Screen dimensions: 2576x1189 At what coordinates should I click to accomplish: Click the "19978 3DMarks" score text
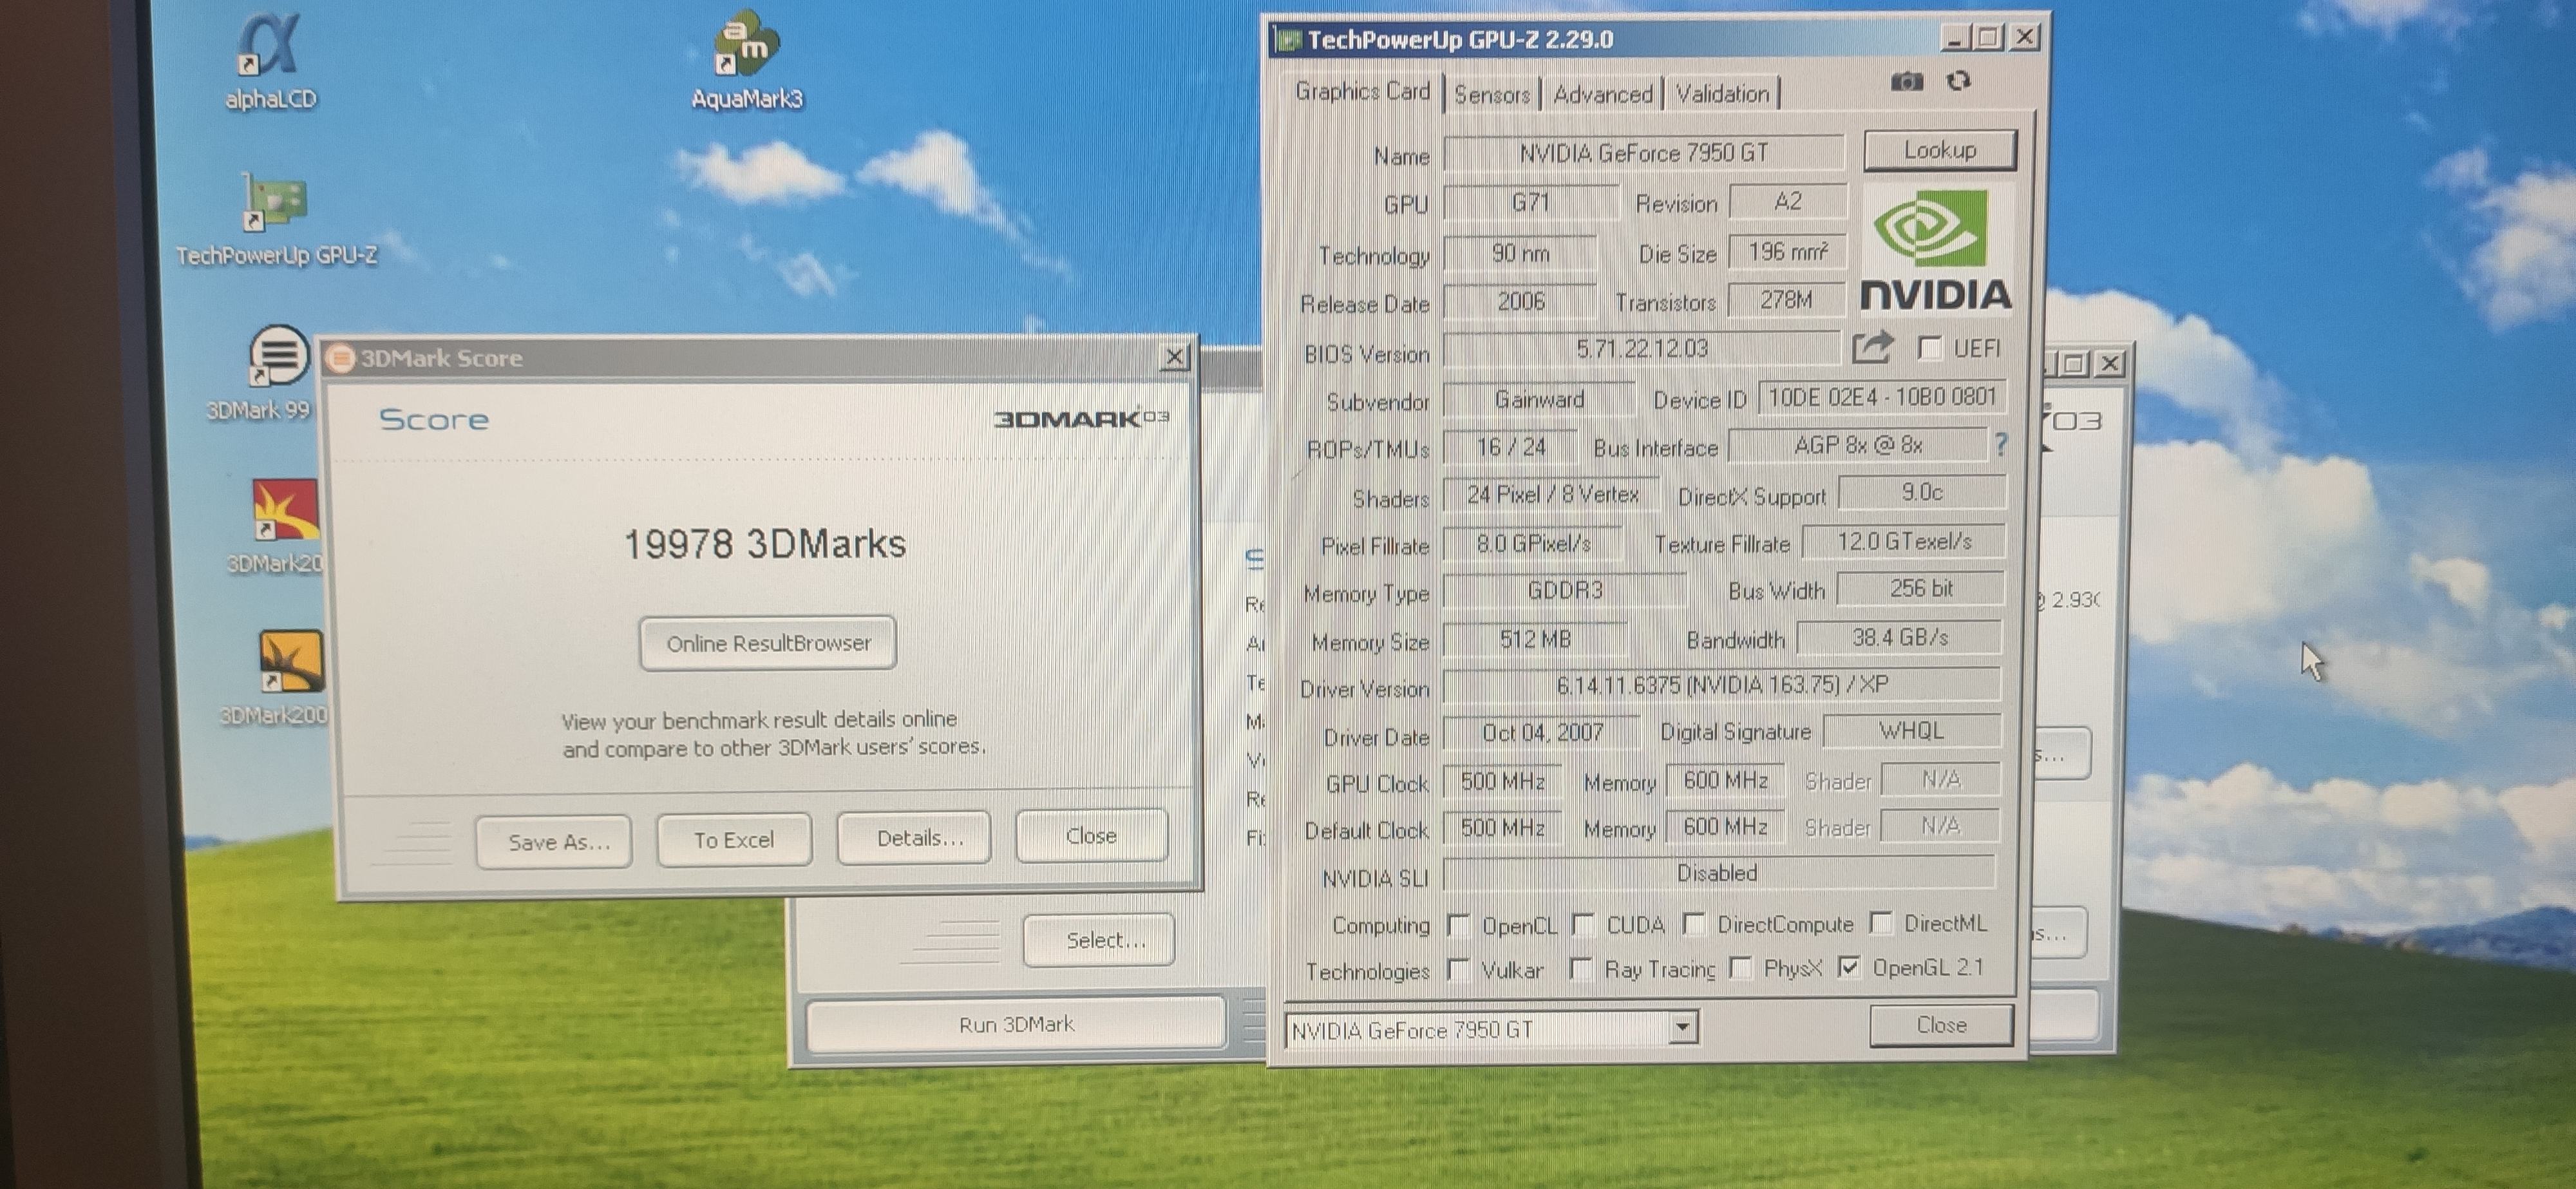pyautogui.click(x=765, y=544)
